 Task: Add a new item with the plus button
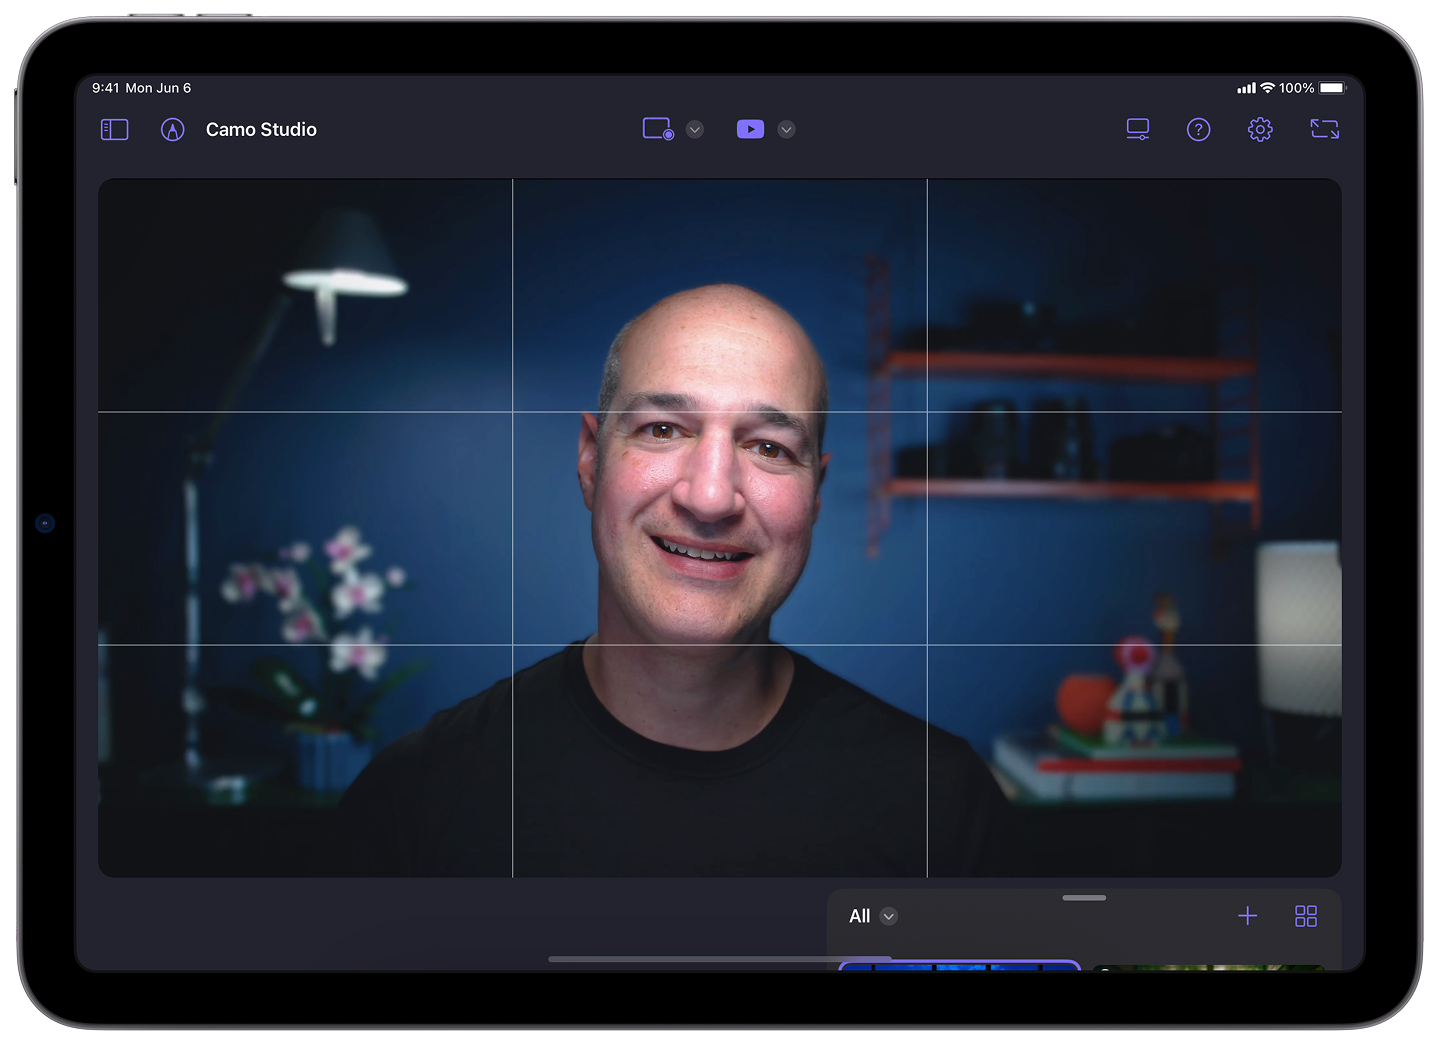(x=1247, y=916)
